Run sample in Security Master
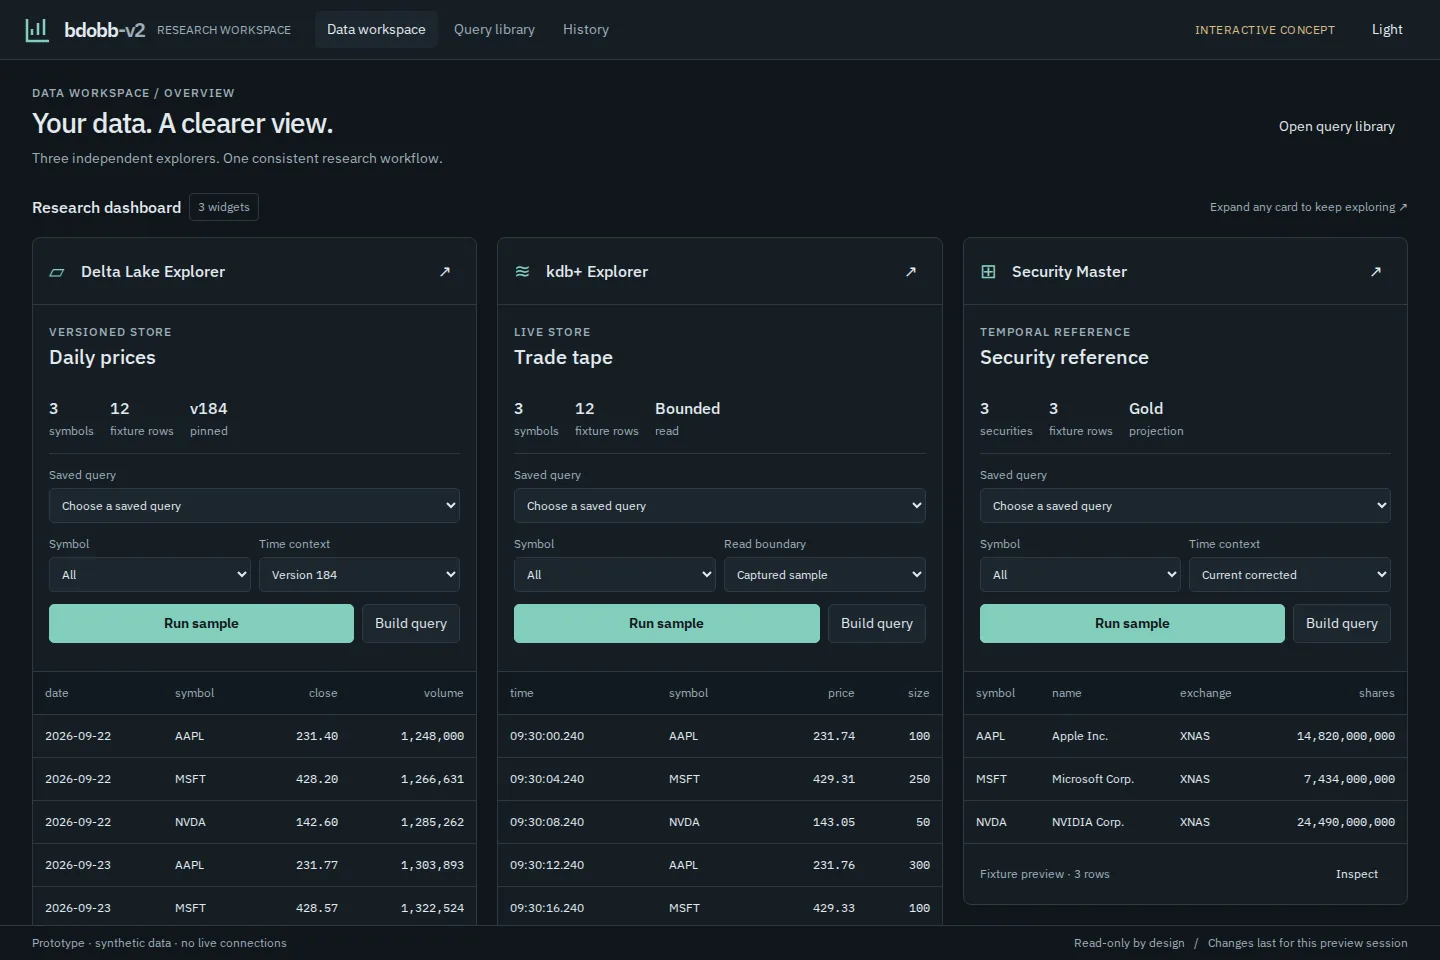The image size is (1440, 960). 1132,623
